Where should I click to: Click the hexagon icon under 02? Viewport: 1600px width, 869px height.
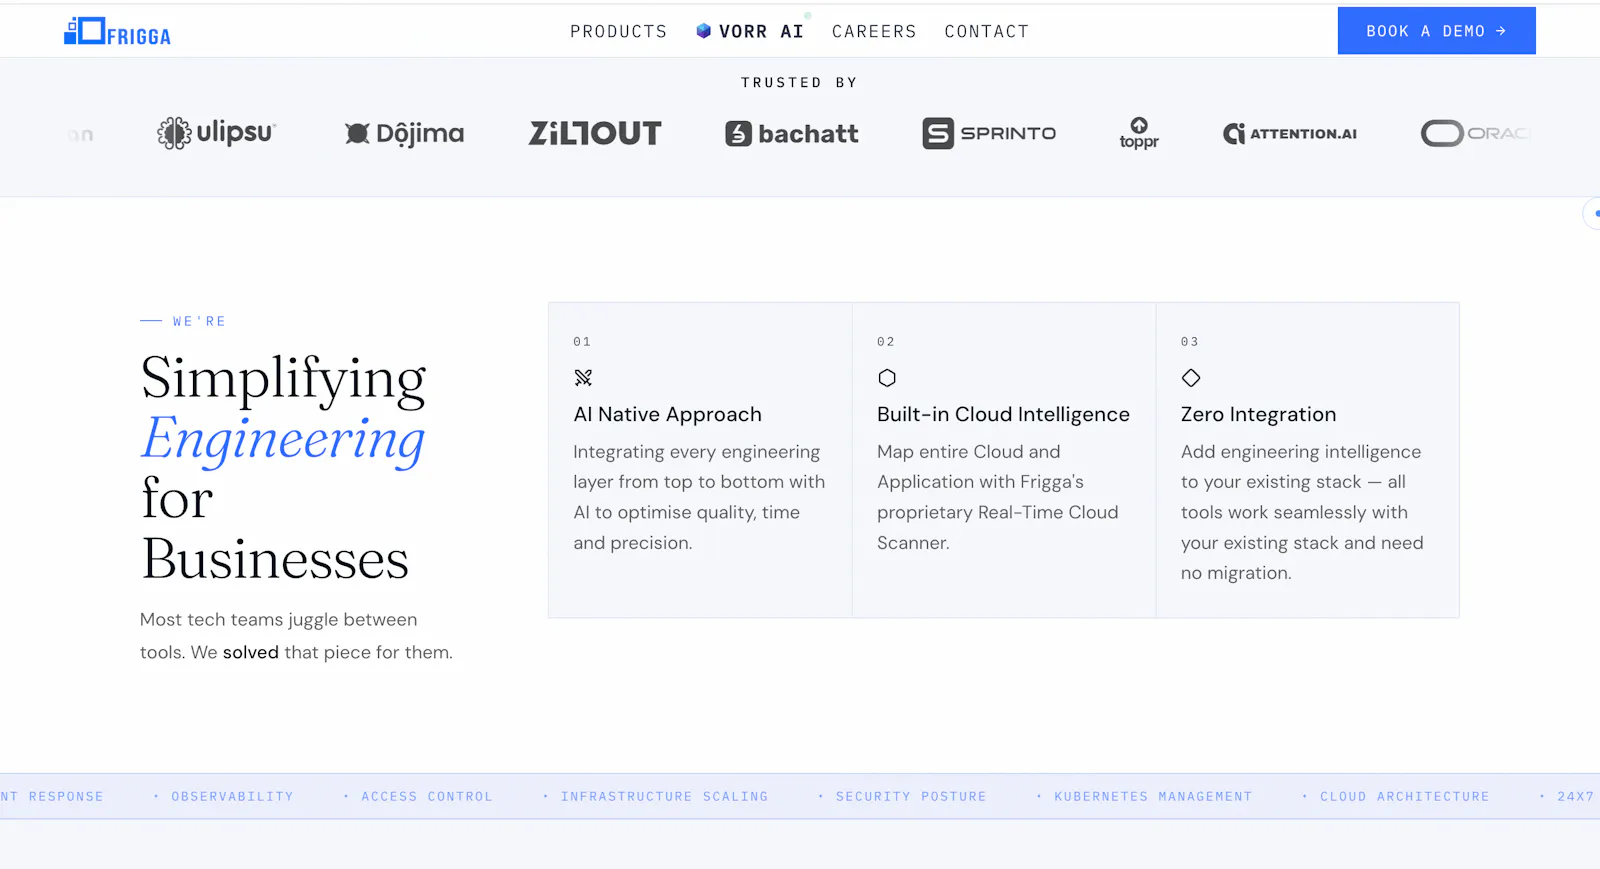tap(887, 378)
